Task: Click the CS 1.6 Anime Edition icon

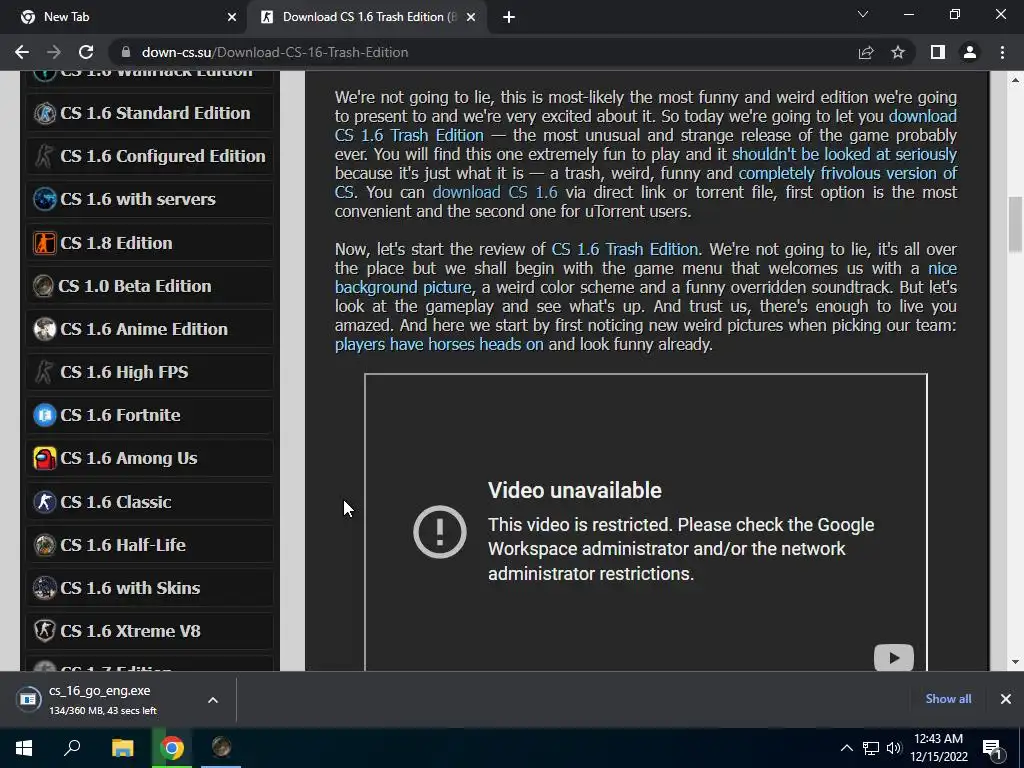Action: click(44, 329)
